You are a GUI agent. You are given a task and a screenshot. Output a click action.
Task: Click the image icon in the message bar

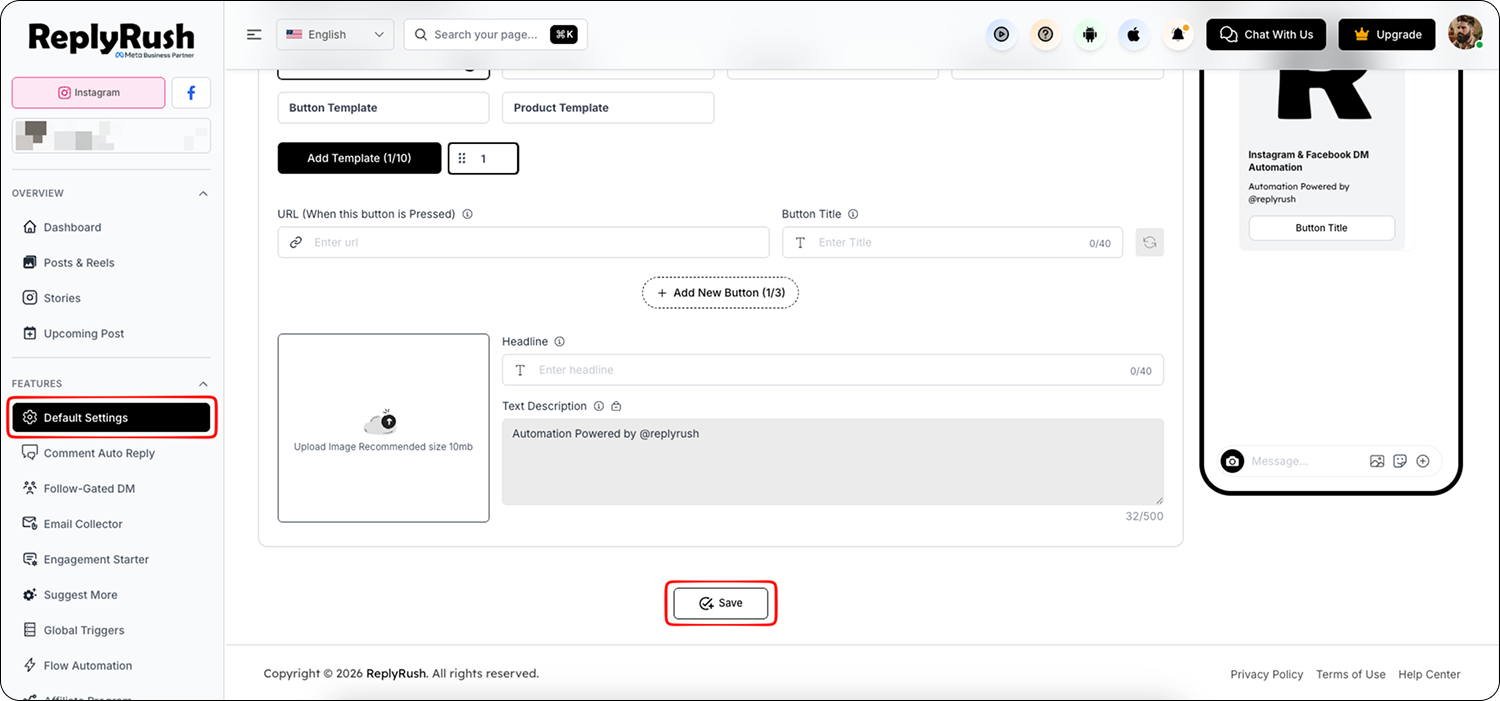[1377, 461]
